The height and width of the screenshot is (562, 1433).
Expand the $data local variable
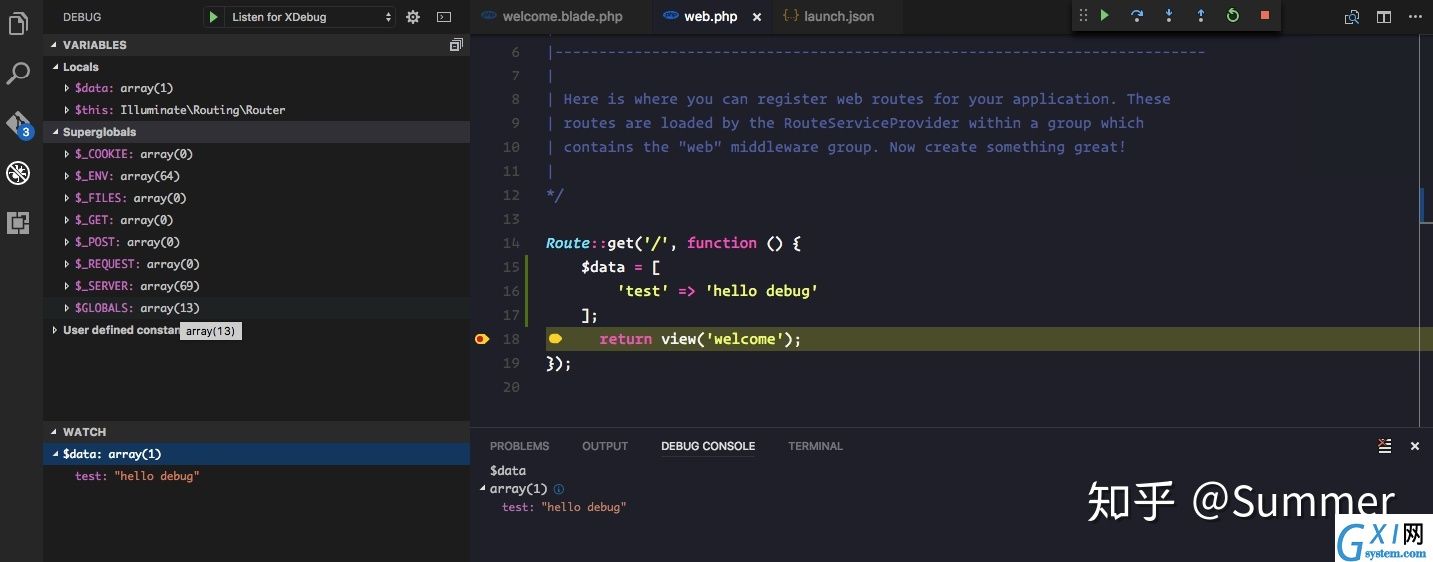(67, 89)
